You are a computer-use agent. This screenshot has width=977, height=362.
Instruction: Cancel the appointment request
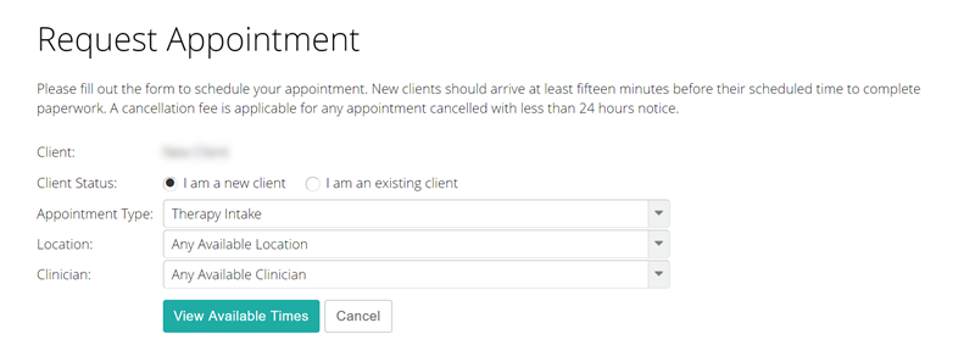coord(358,316)
